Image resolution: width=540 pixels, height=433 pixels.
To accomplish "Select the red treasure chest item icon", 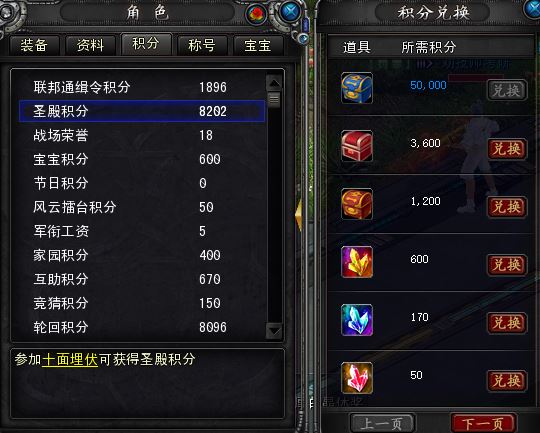I will (x=357, y=146).
